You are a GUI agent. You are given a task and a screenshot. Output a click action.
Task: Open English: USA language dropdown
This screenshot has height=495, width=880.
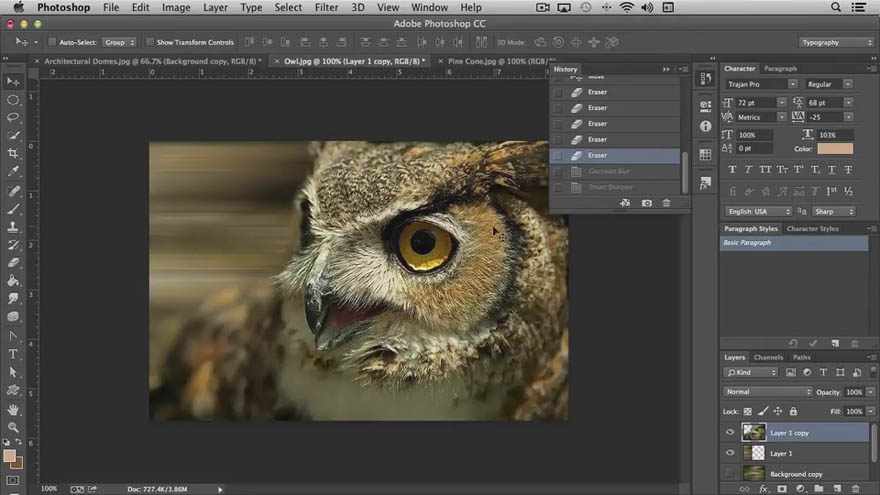tap(758, 212)
